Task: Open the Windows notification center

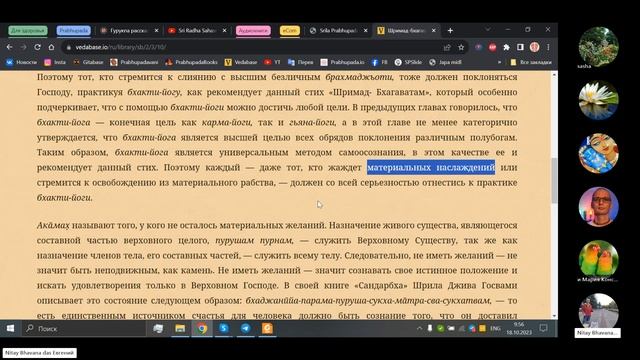Action: tap(543, 328)
